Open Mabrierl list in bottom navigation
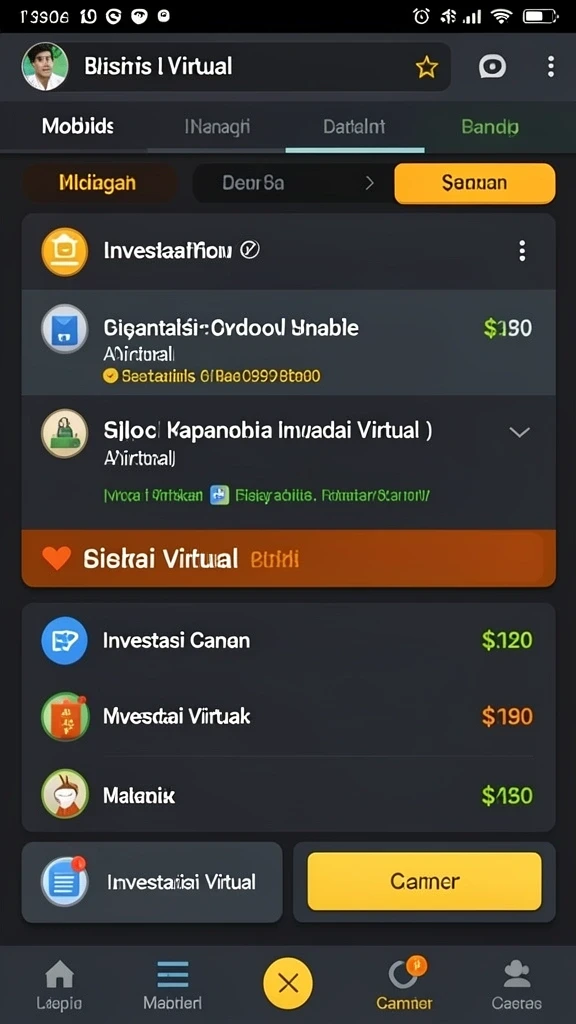This screenshot has width=576, height=1024. pos(172,985)
